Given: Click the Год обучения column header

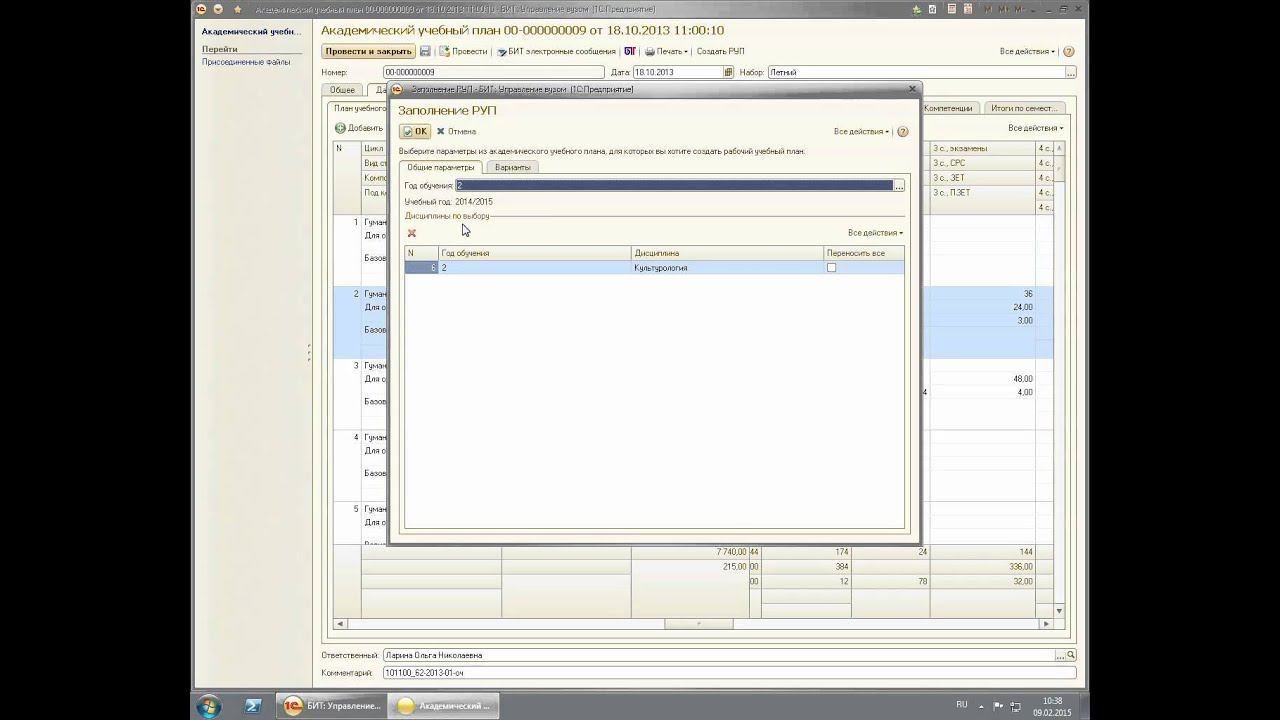Looking at the screenshot, I should click(x=535, y=253).
